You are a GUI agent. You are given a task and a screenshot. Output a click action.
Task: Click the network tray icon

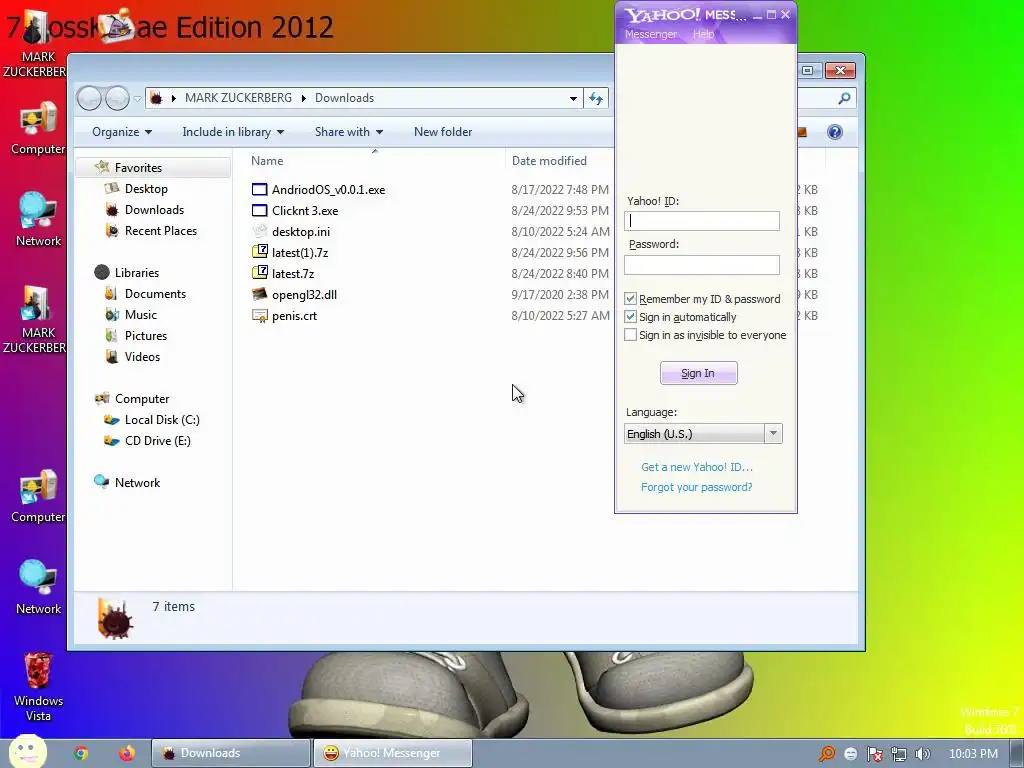tap(899, 754)
